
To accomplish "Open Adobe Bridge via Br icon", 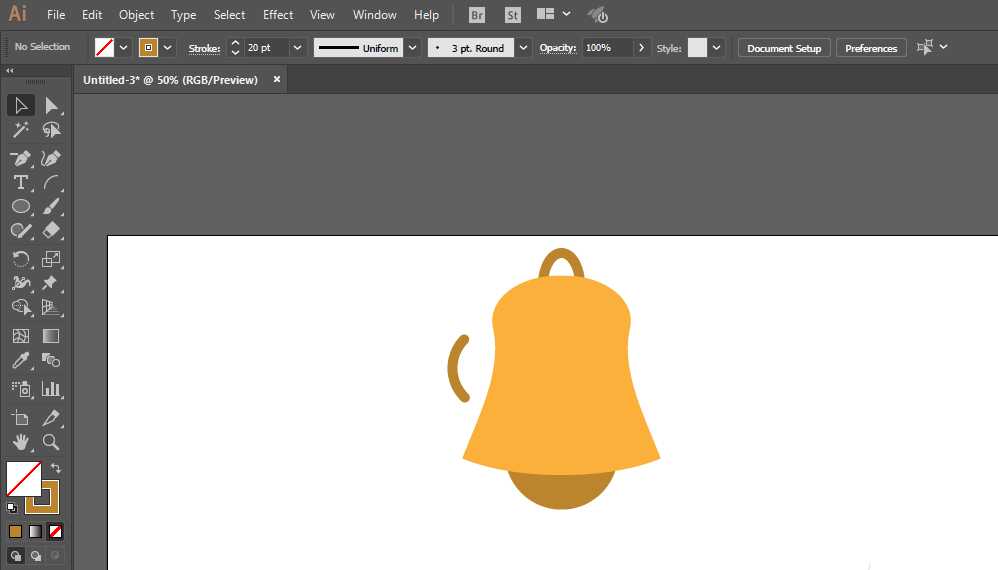I will click(x=477, y=15).
